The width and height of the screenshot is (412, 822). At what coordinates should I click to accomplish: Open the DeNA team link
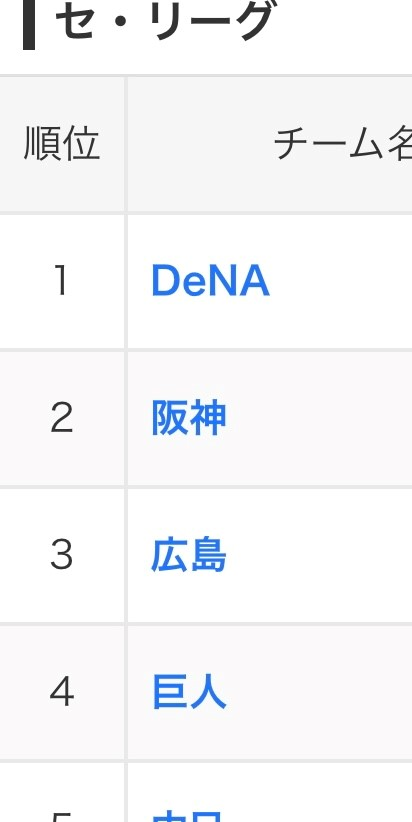(x=211, y=281)
